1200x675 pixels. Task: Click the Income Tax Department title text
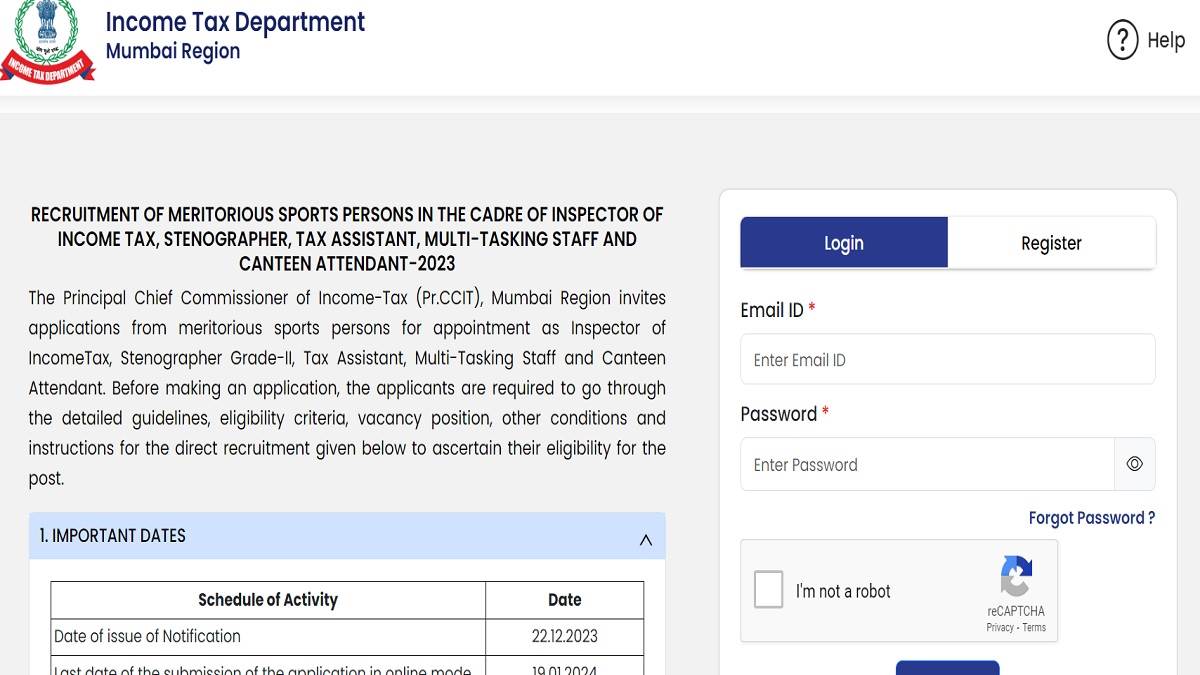point(235,22)
